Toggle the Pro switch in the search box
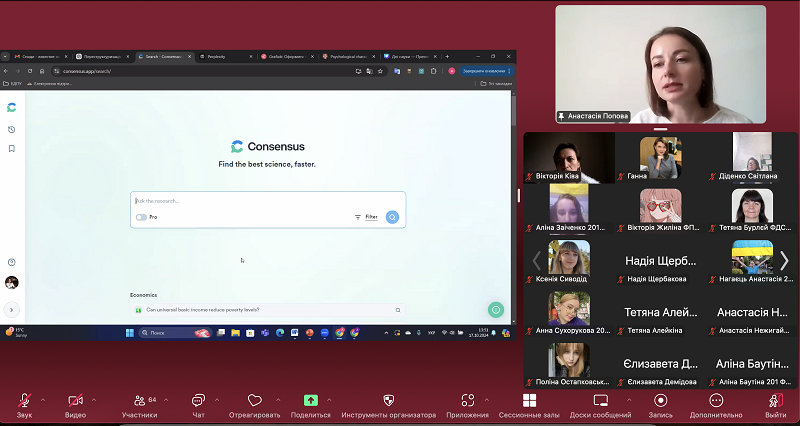The height and width of the screenshot is (426, 800). coord(141,217)
